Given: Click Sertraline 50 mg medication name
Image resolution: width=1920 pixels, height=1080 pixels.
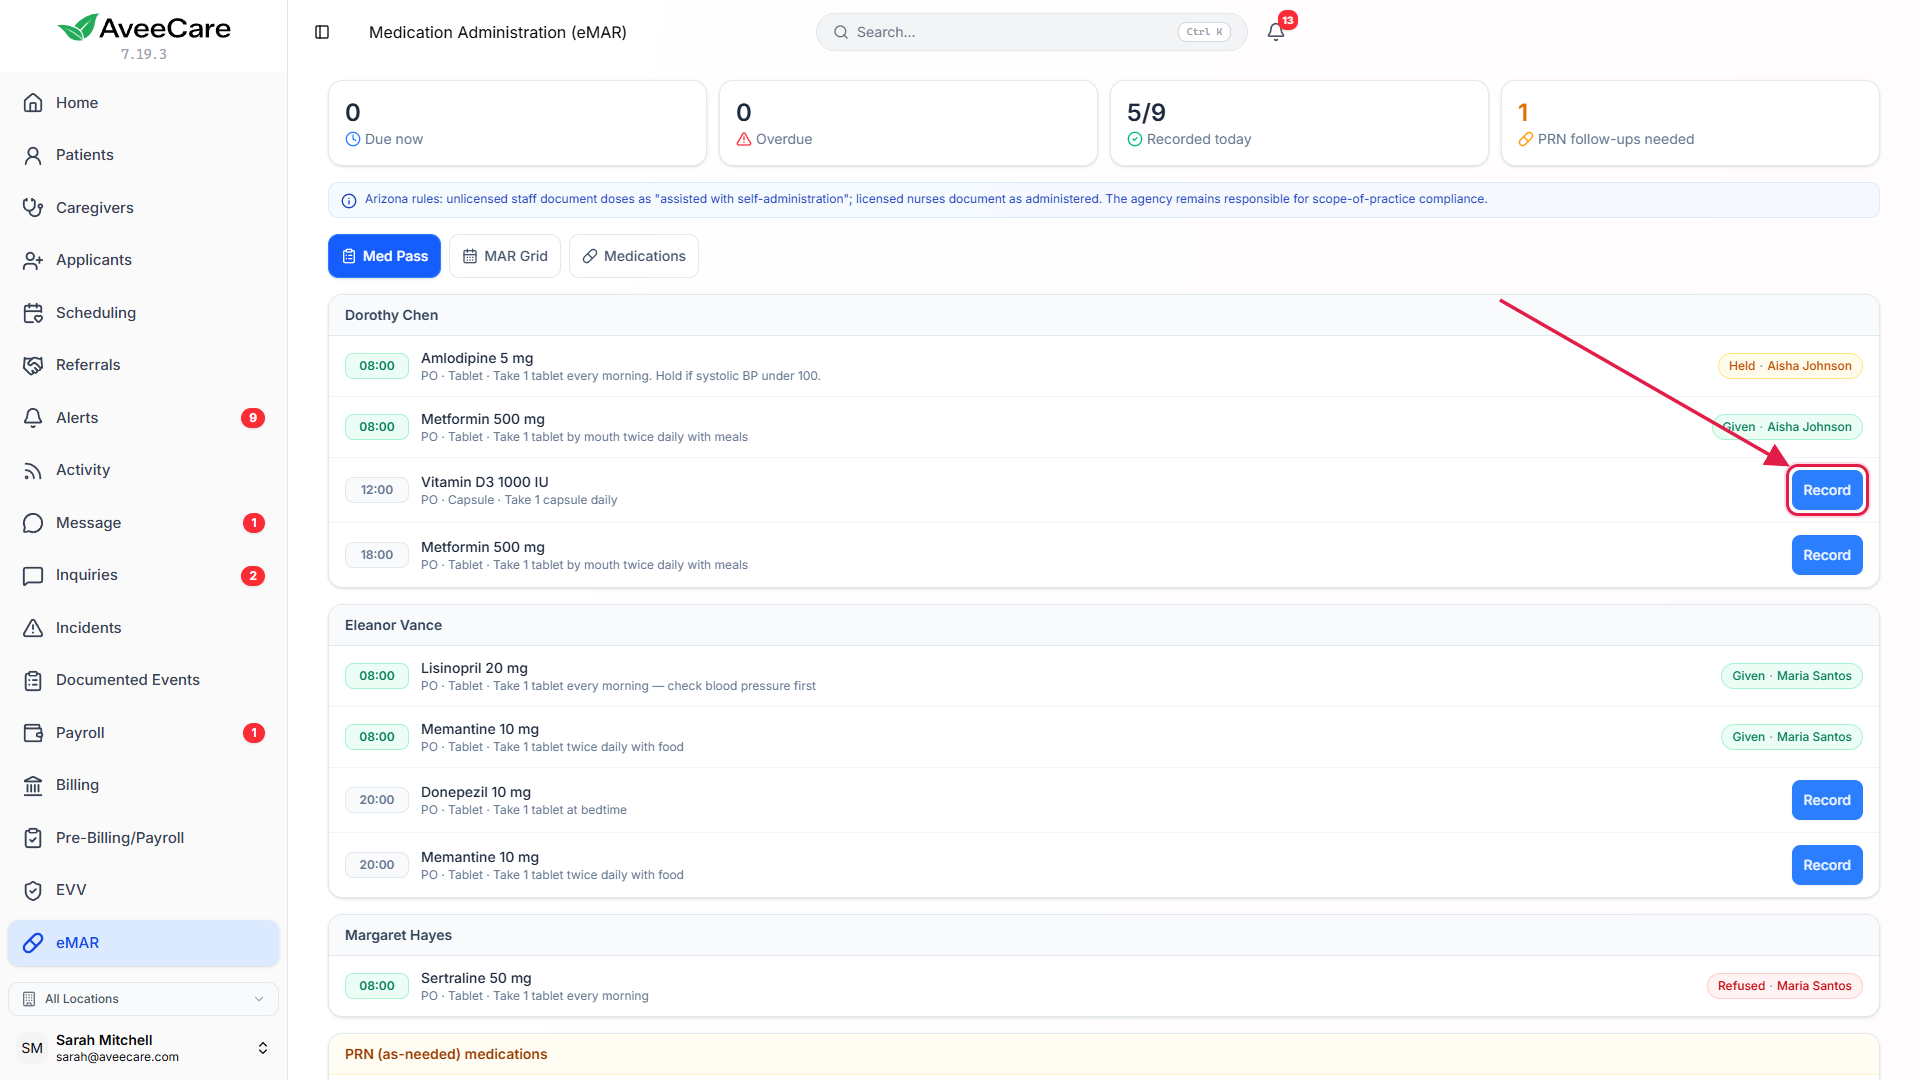Looking at the screenshot, I should point(476,978).
